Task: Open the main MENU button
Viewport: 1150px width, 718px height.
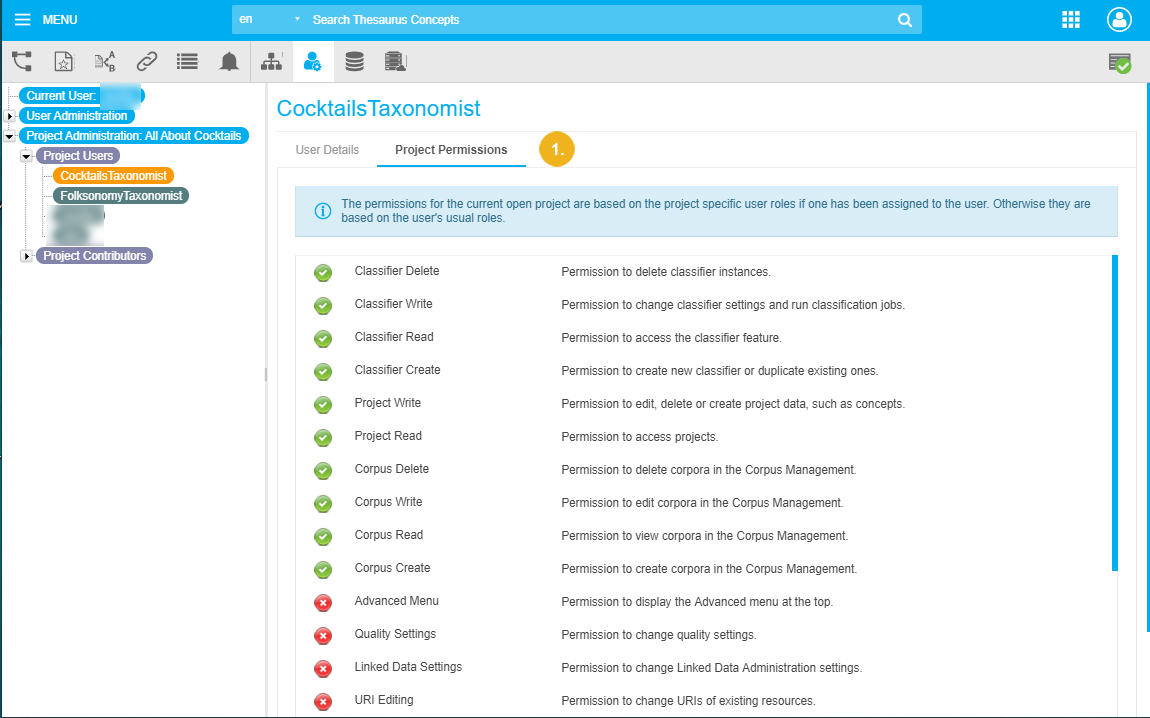Action: 45,20
